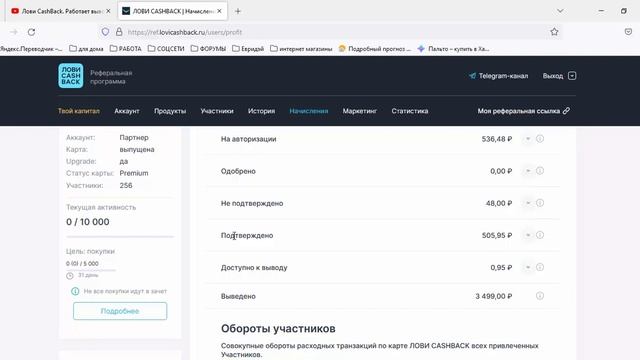
Task: Open the Пальто – купить bookmark
Action: (x=453, y=49)
